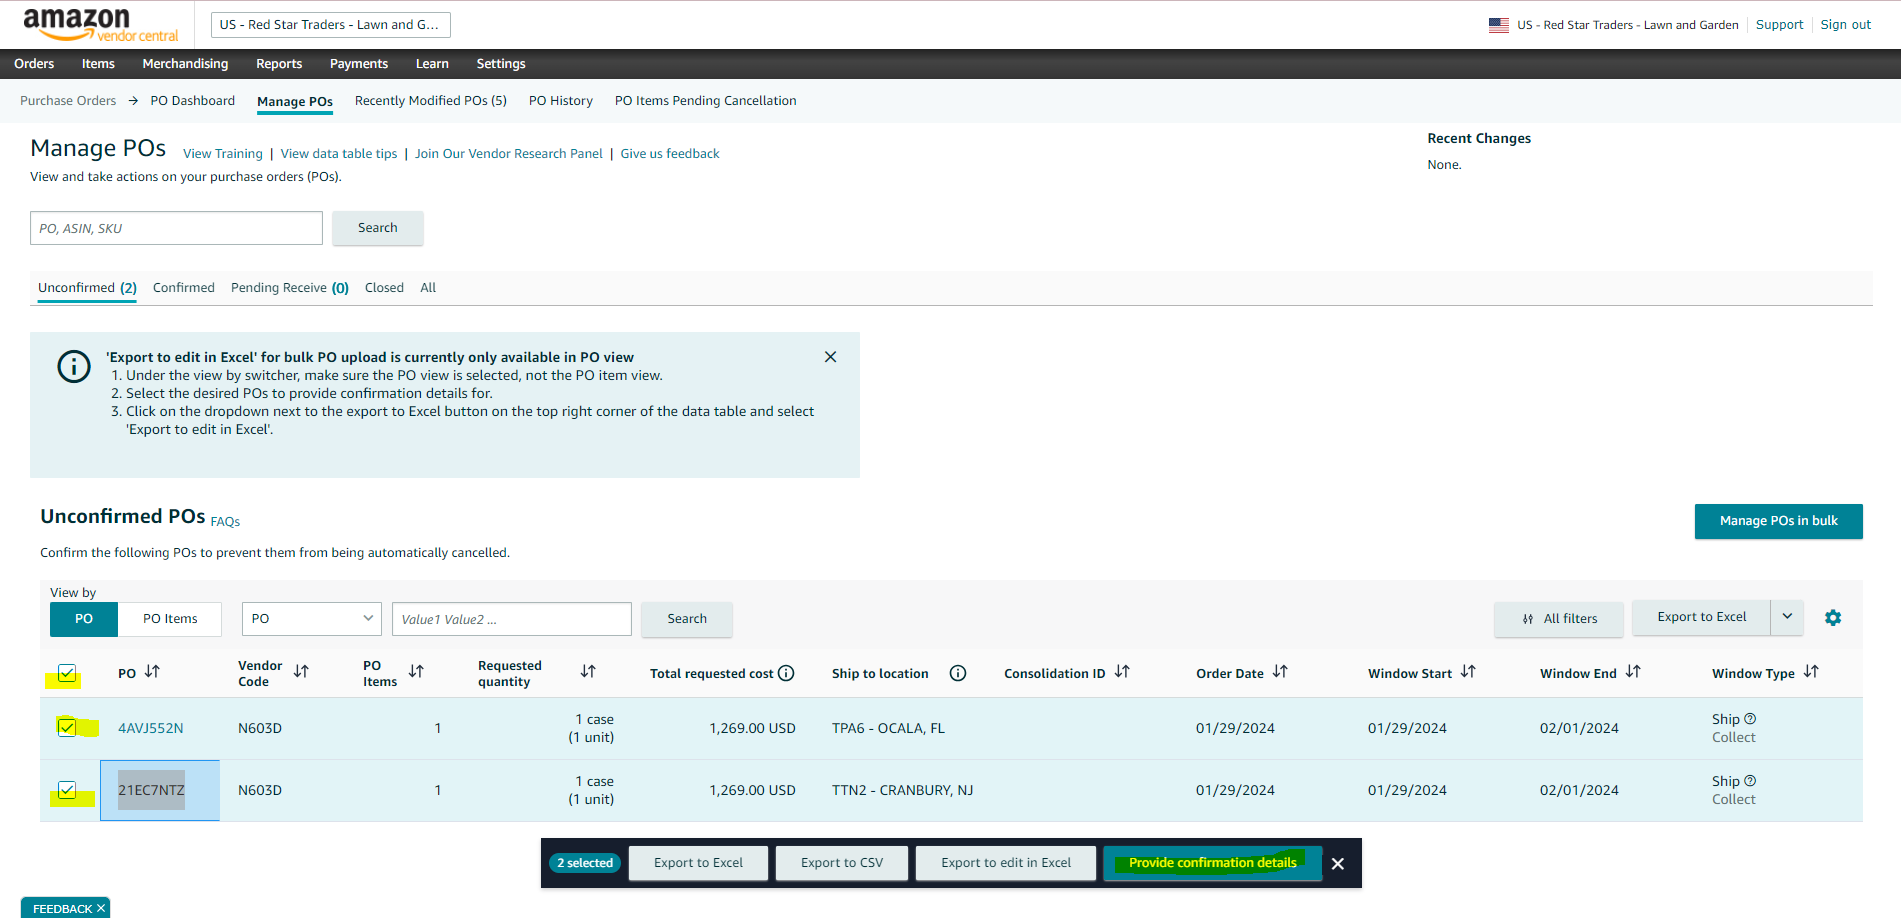
Task: Go to PO Dashboard tab
Action: coord(193,101)
